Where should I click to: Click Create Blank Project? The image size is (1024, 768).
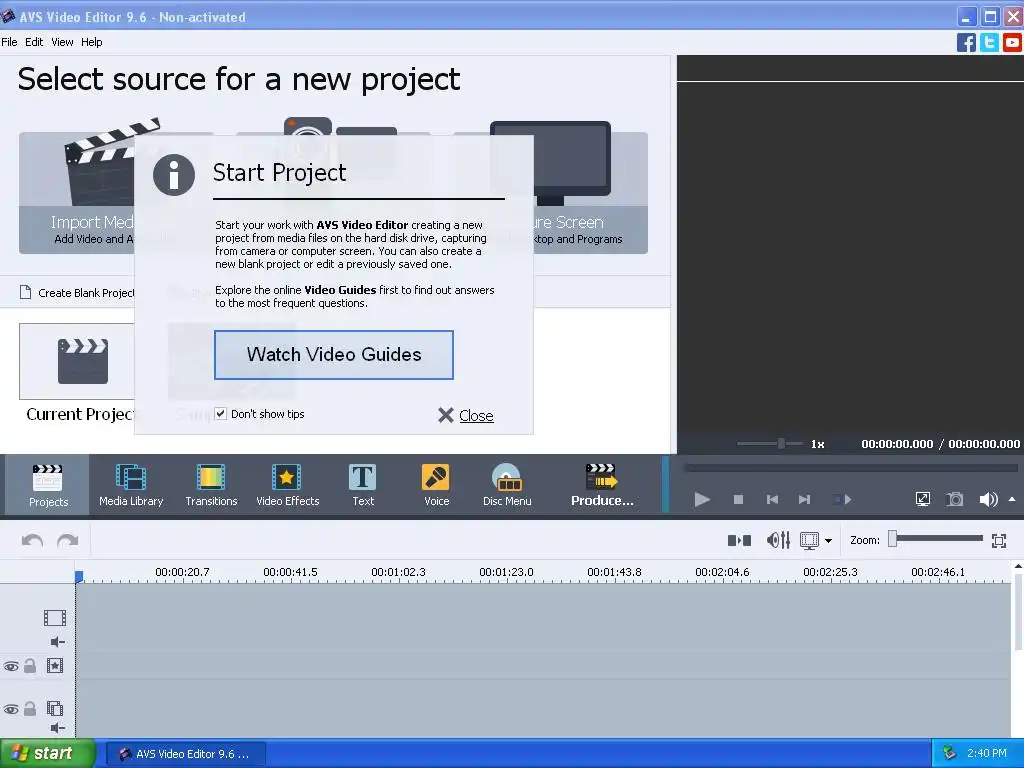(77, 293)
